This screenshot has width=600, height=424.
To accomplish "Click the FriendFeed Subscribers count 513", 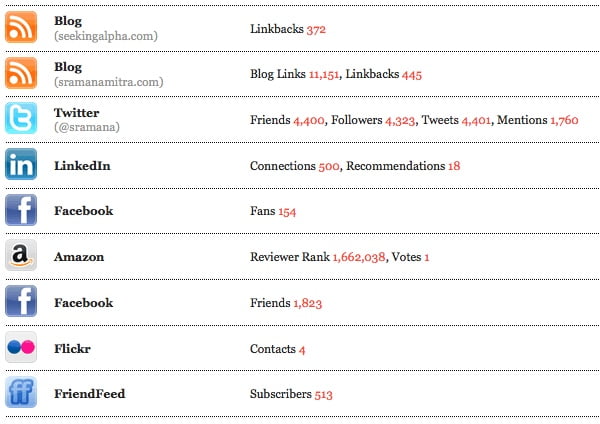I will point(323,395).
